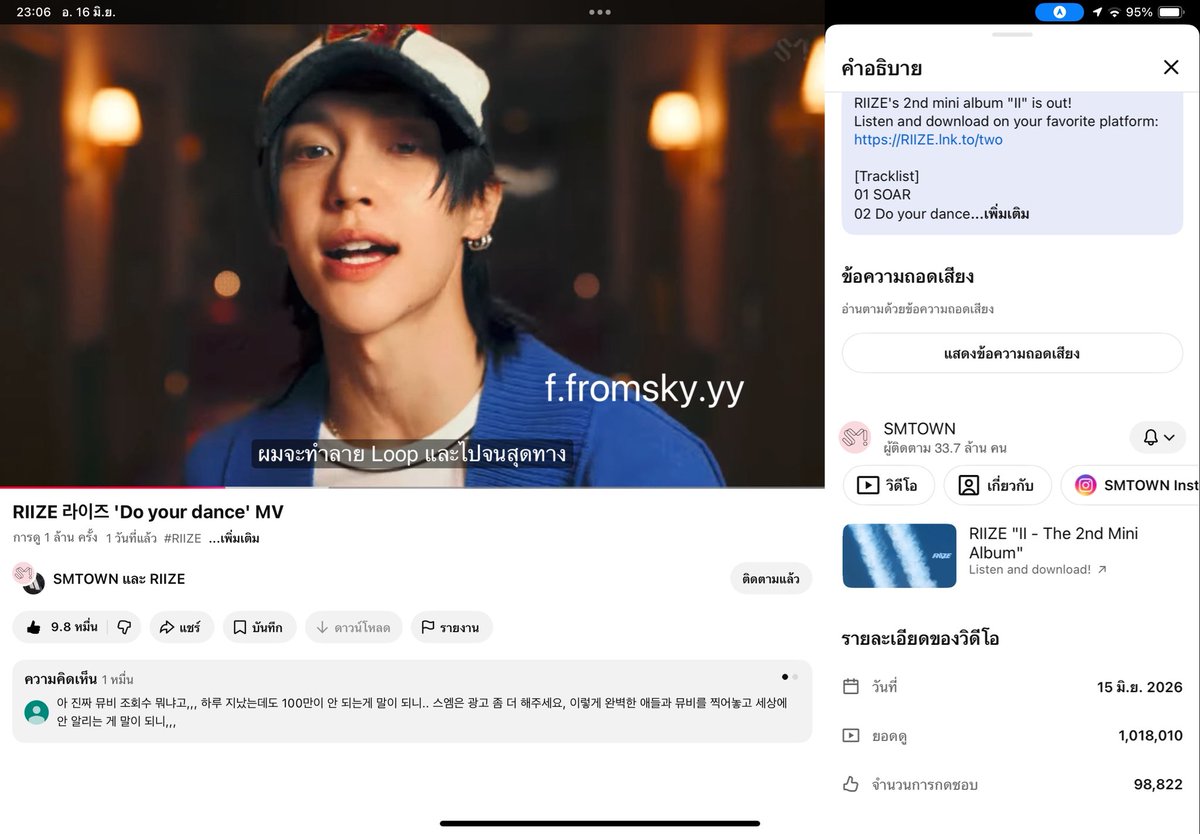This screenshot has height=834, width=1200.
Task: Open SMTOWN และ RIIZE channel name
Action: [119, 579]
